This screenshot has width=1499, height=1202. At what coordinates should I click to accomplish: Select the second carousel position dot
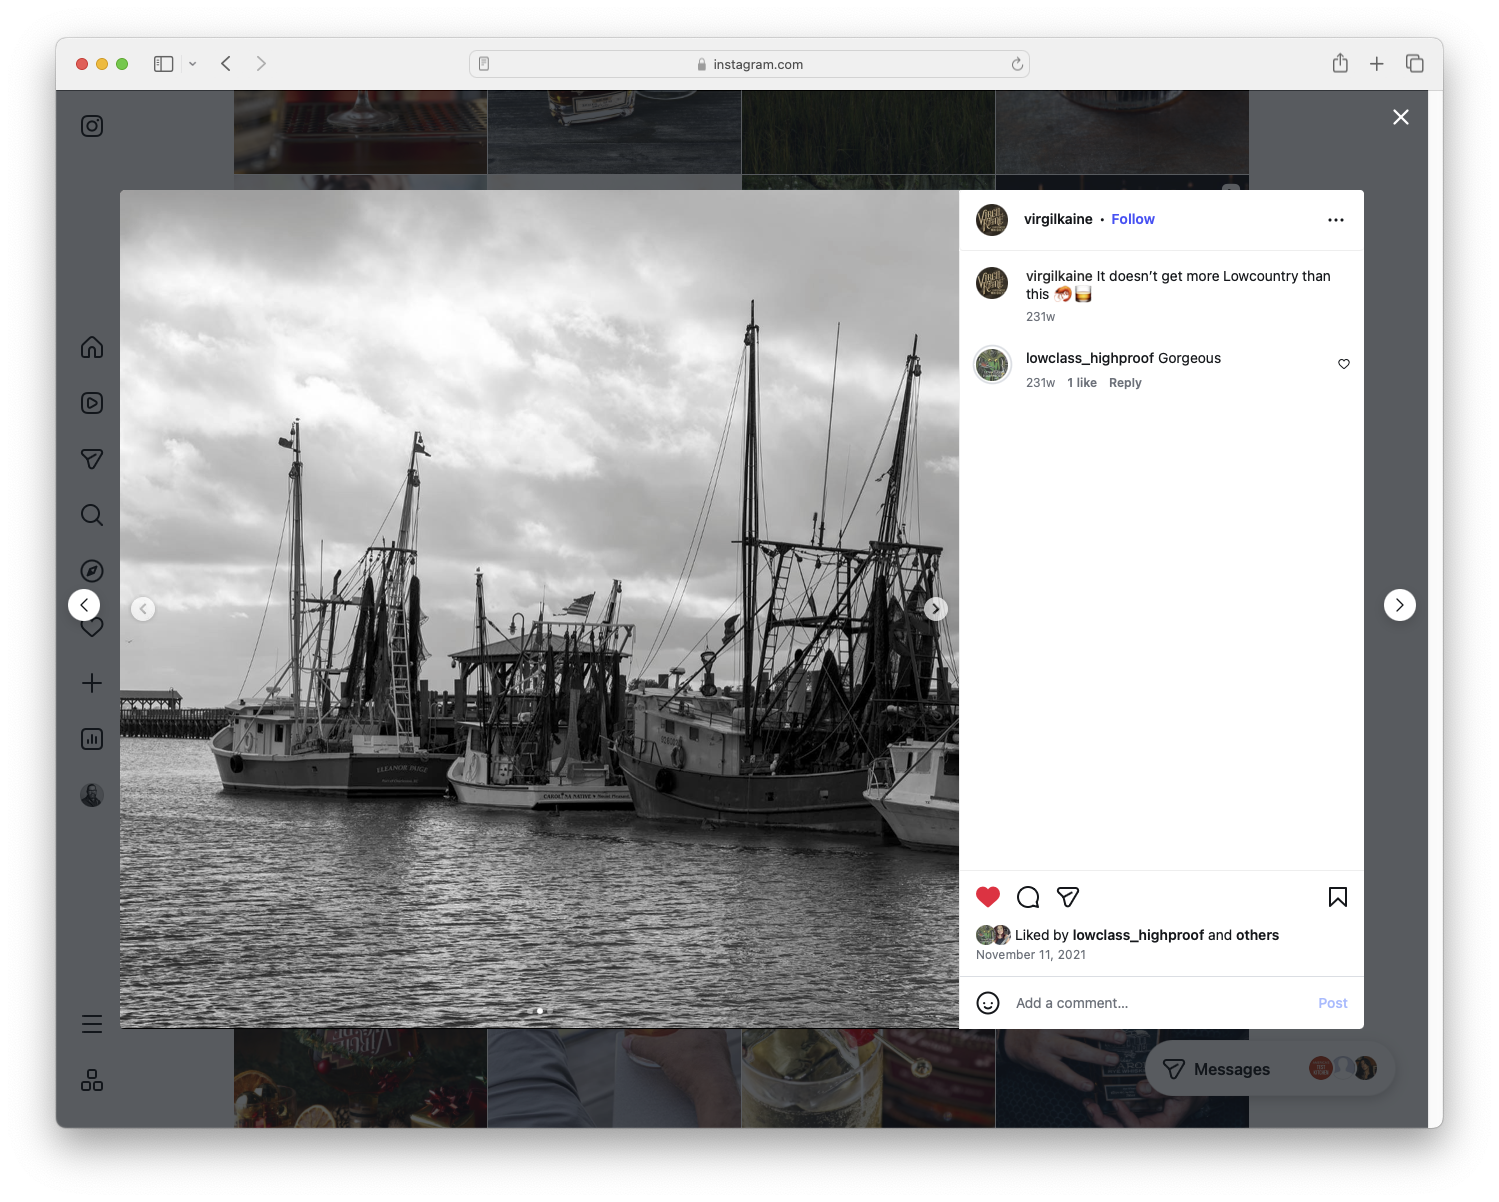point(553,1011)
